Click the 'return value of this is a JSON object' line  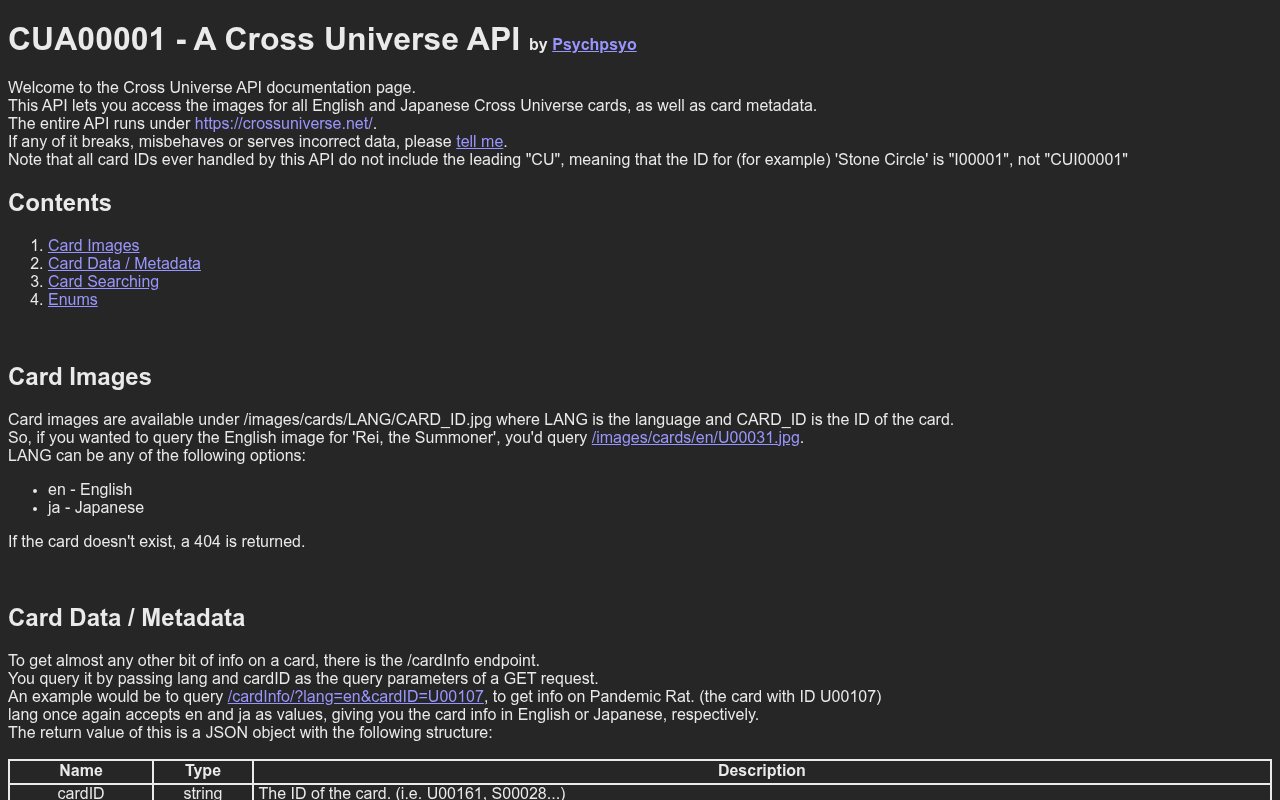pos(250,732)
